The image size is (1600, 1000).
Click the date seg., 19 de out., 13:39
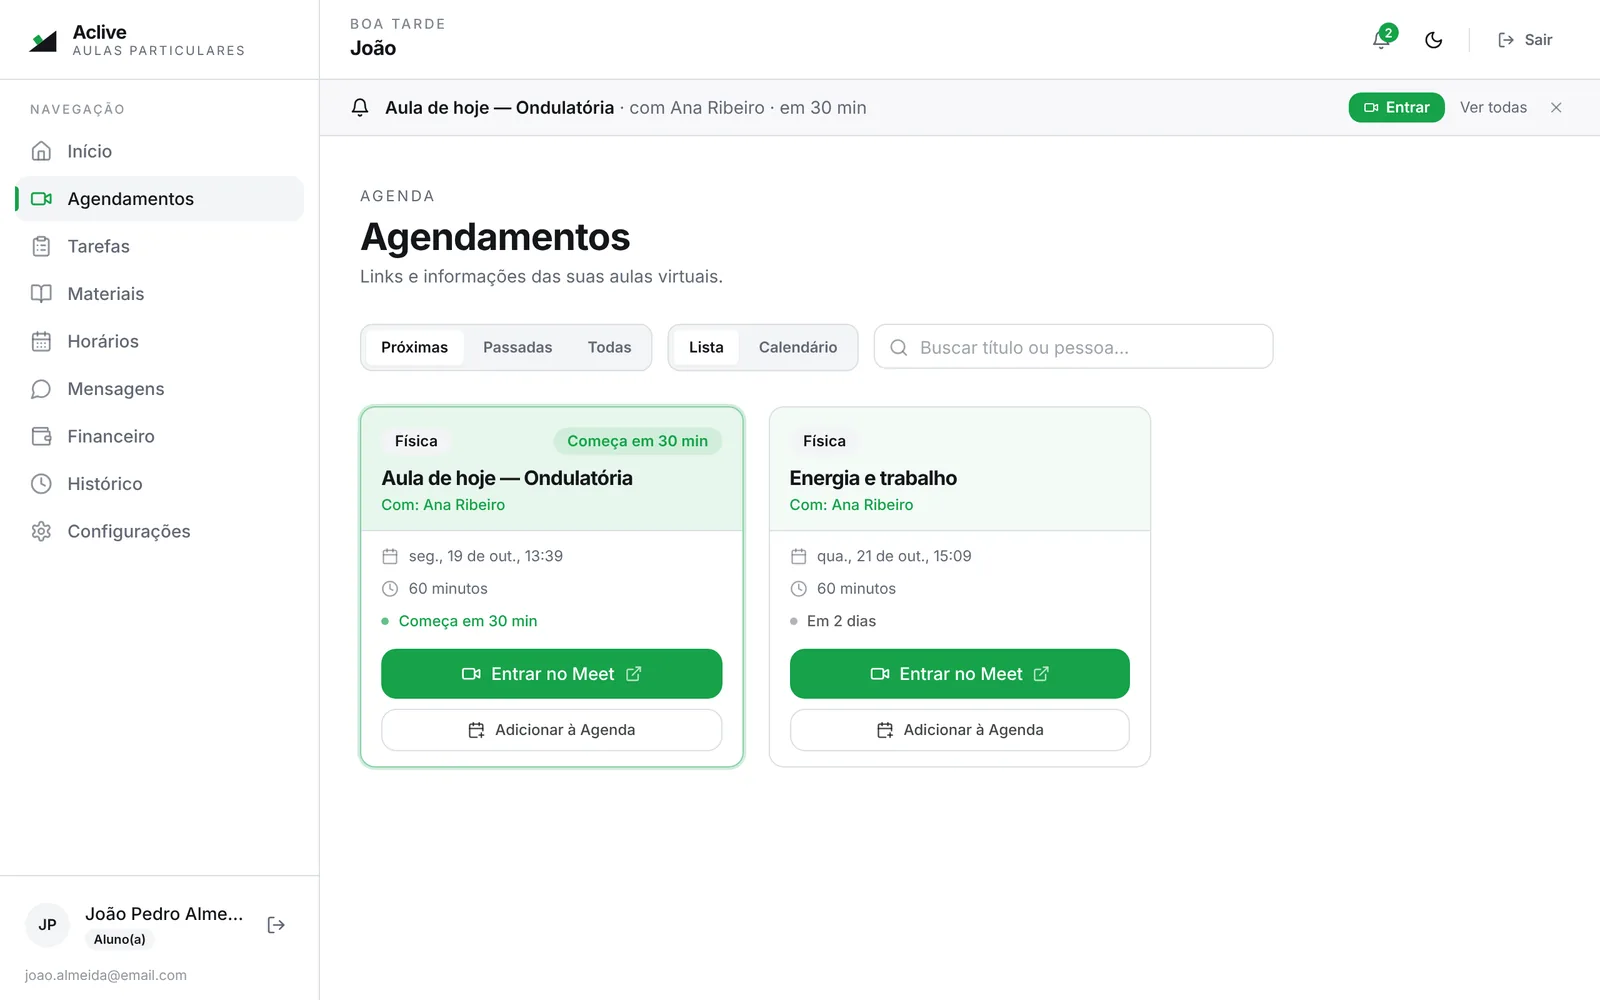(485, 556)
